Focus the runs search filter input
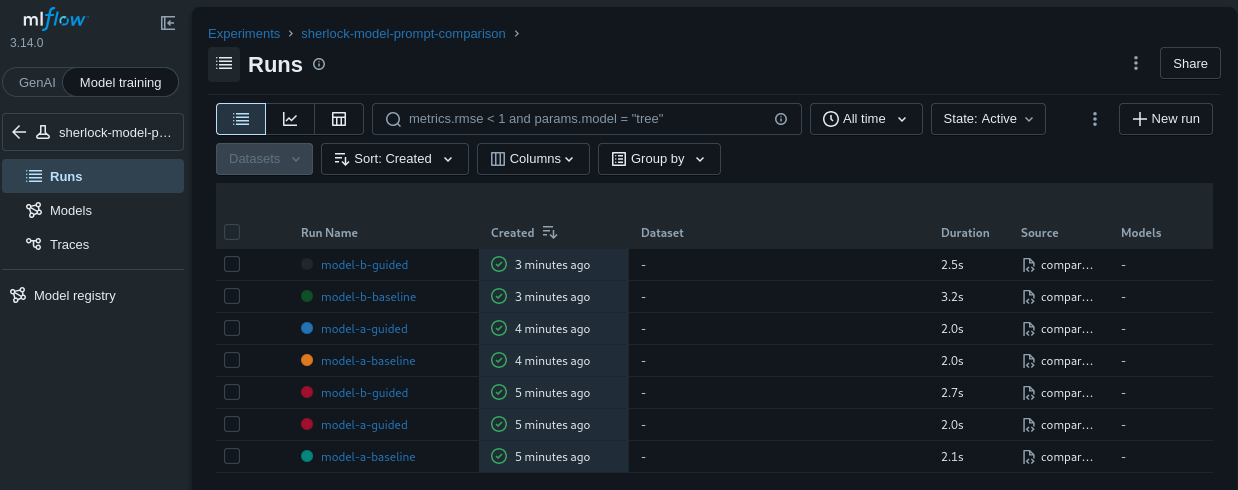Viewport: 1238px width, 490px height. click(x=585, y=119)
